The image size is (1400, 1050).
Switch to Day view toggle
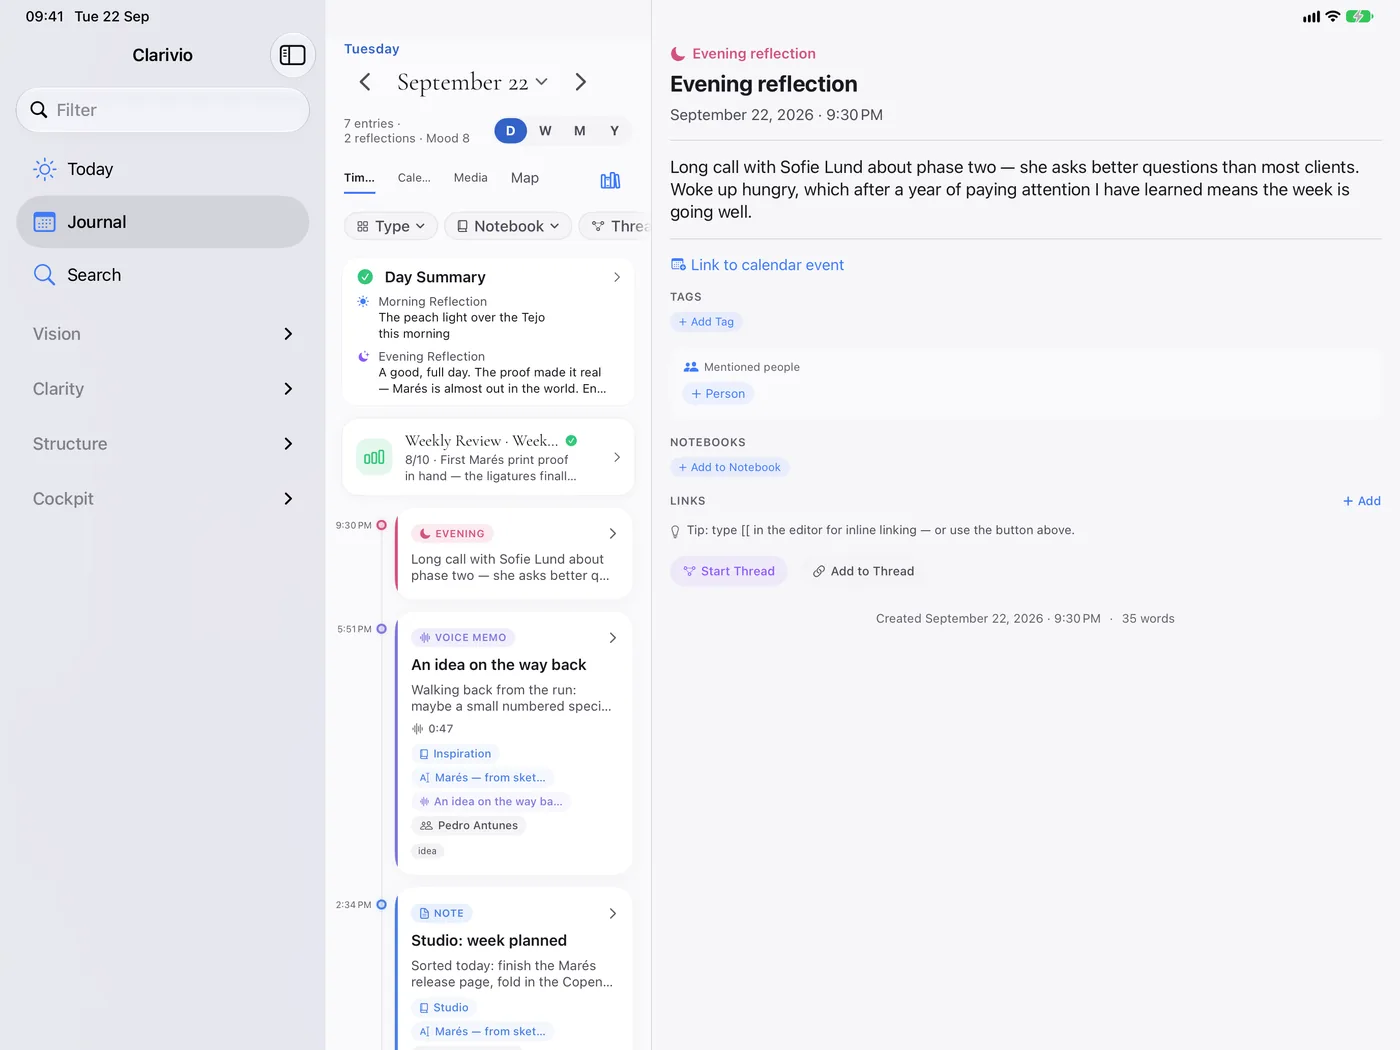coord(510,131)
